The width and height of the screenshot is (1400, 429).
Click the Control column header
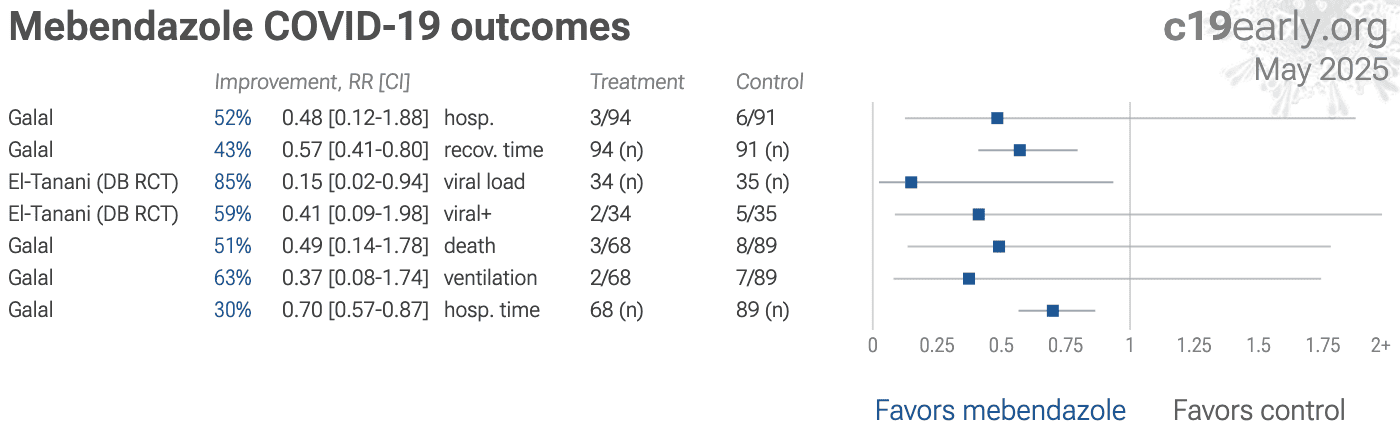[770, 82]
